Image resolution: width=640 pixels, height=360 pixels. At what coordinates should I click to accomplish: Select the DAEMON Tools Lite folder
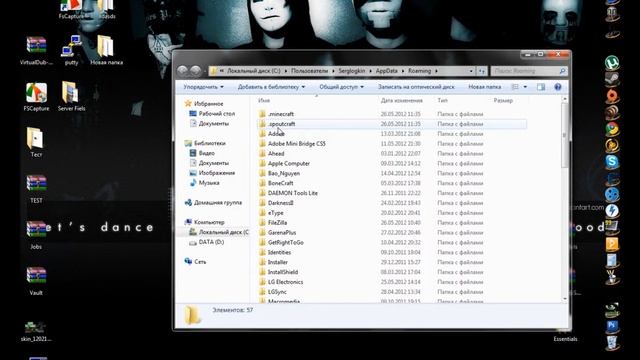(x=392, y=193)
